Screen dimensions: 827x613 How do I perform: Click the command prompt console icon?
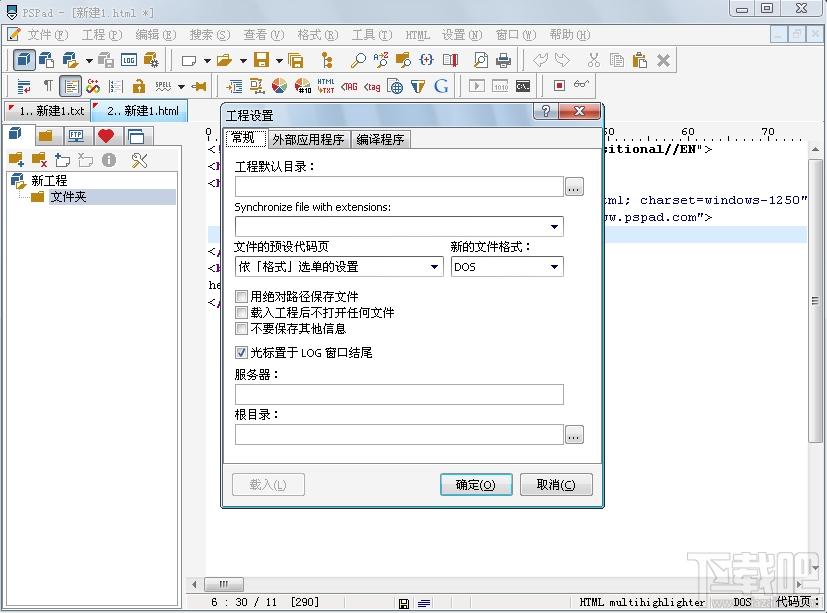(523, 86)
